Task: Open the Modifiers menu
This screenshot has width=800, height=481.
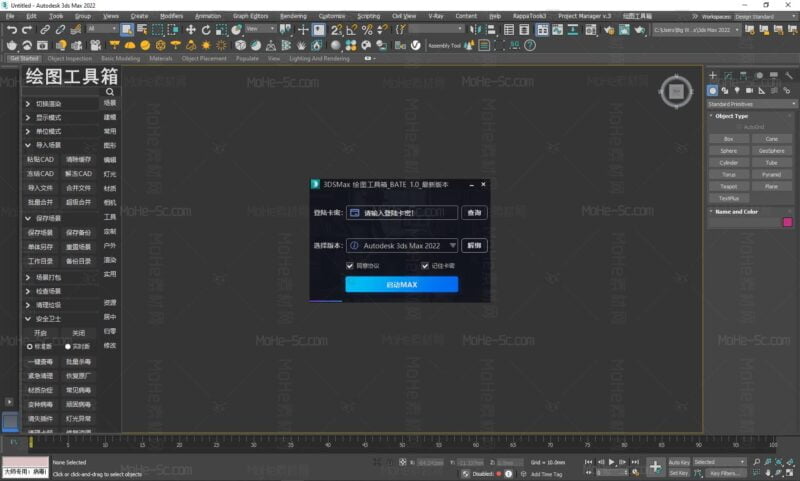Action: [x=171, y=16]
